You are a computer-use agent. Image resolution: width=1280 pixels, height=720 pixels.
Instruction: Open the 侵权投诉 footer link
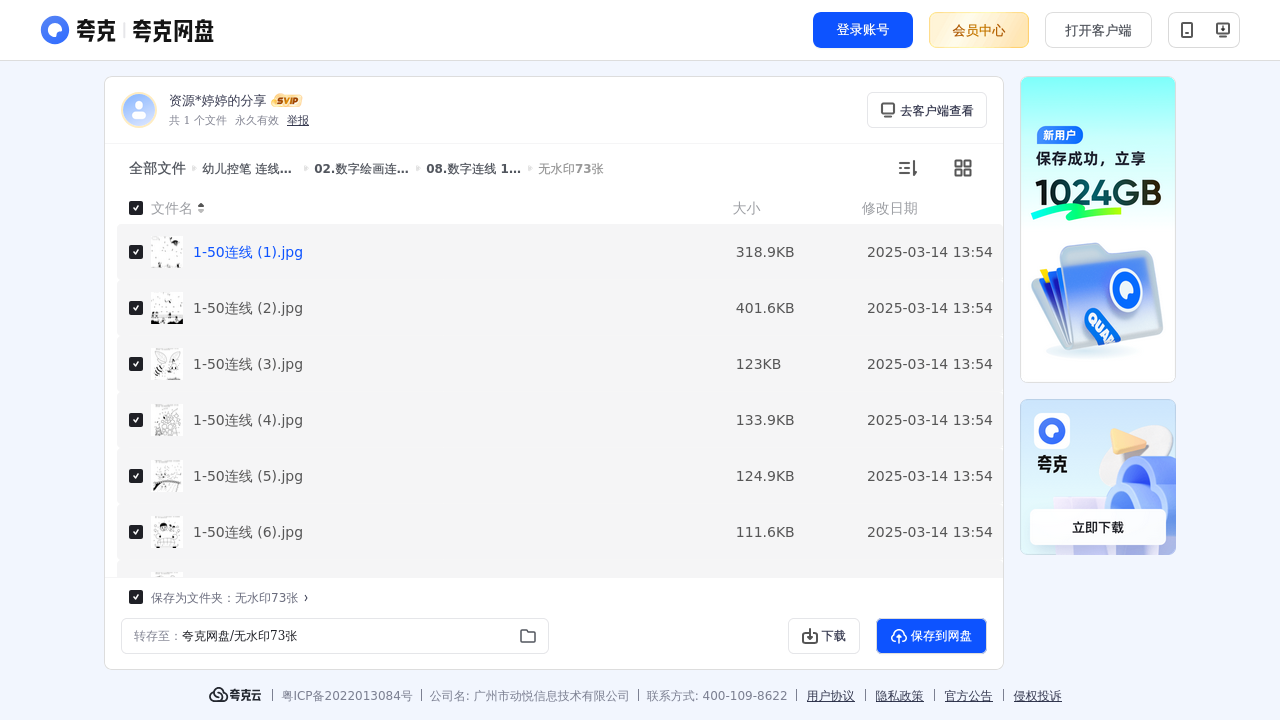(x=1038, y=696)
